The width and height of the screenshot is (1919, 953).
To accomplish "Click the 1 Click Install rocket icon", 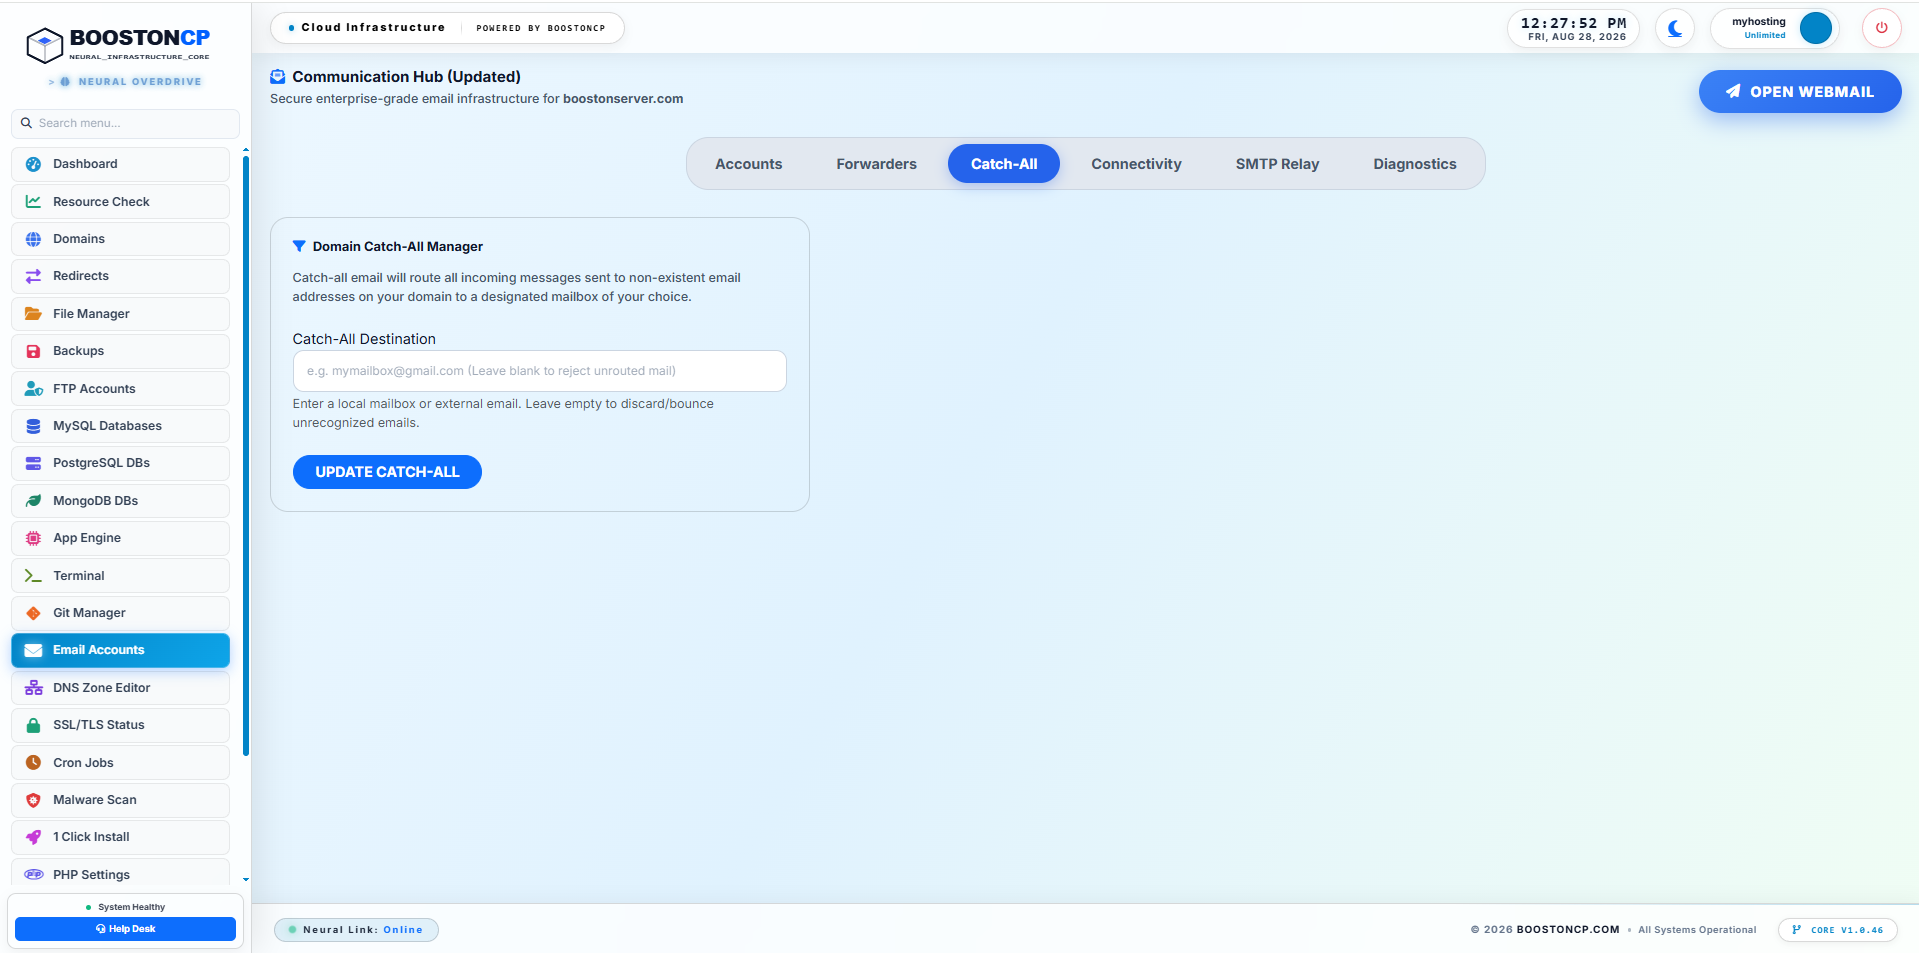I will point(33,837).
